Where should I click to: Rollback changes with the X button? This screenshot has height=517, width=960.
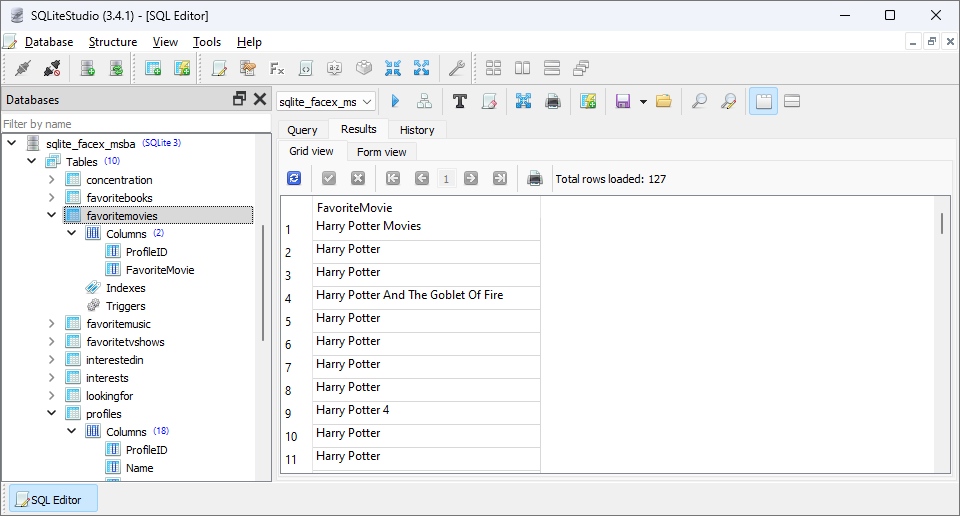pyautogui.click(x=358, y=178)
